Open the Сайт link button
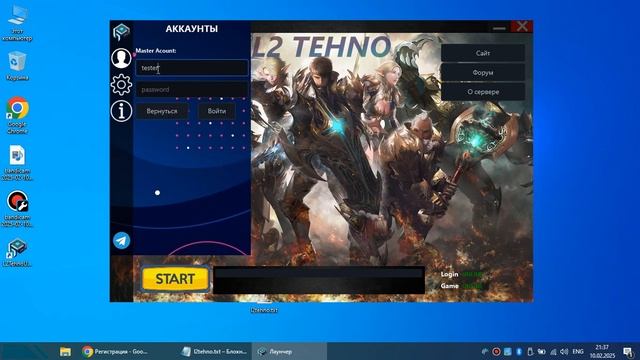 click(x=483, y=53)
